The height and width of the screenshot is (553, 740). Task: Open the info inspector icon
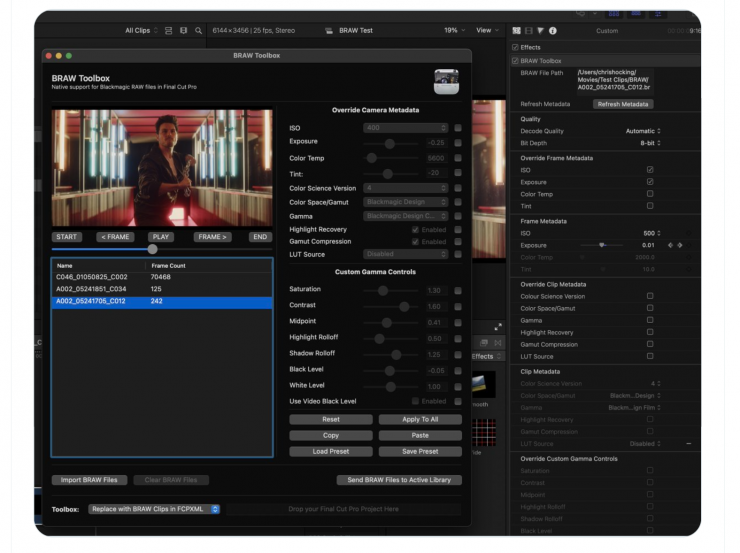coord(553,31)
